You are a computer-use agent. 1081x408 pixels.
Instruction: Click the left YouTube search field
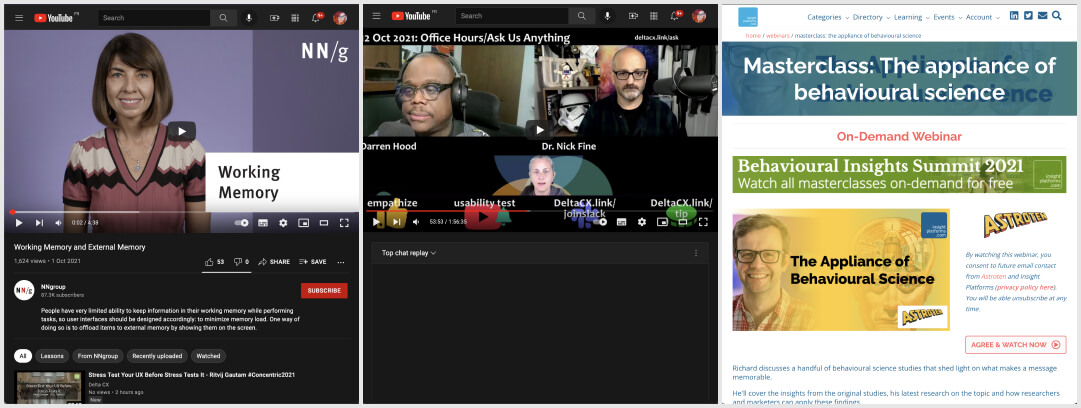153,18
